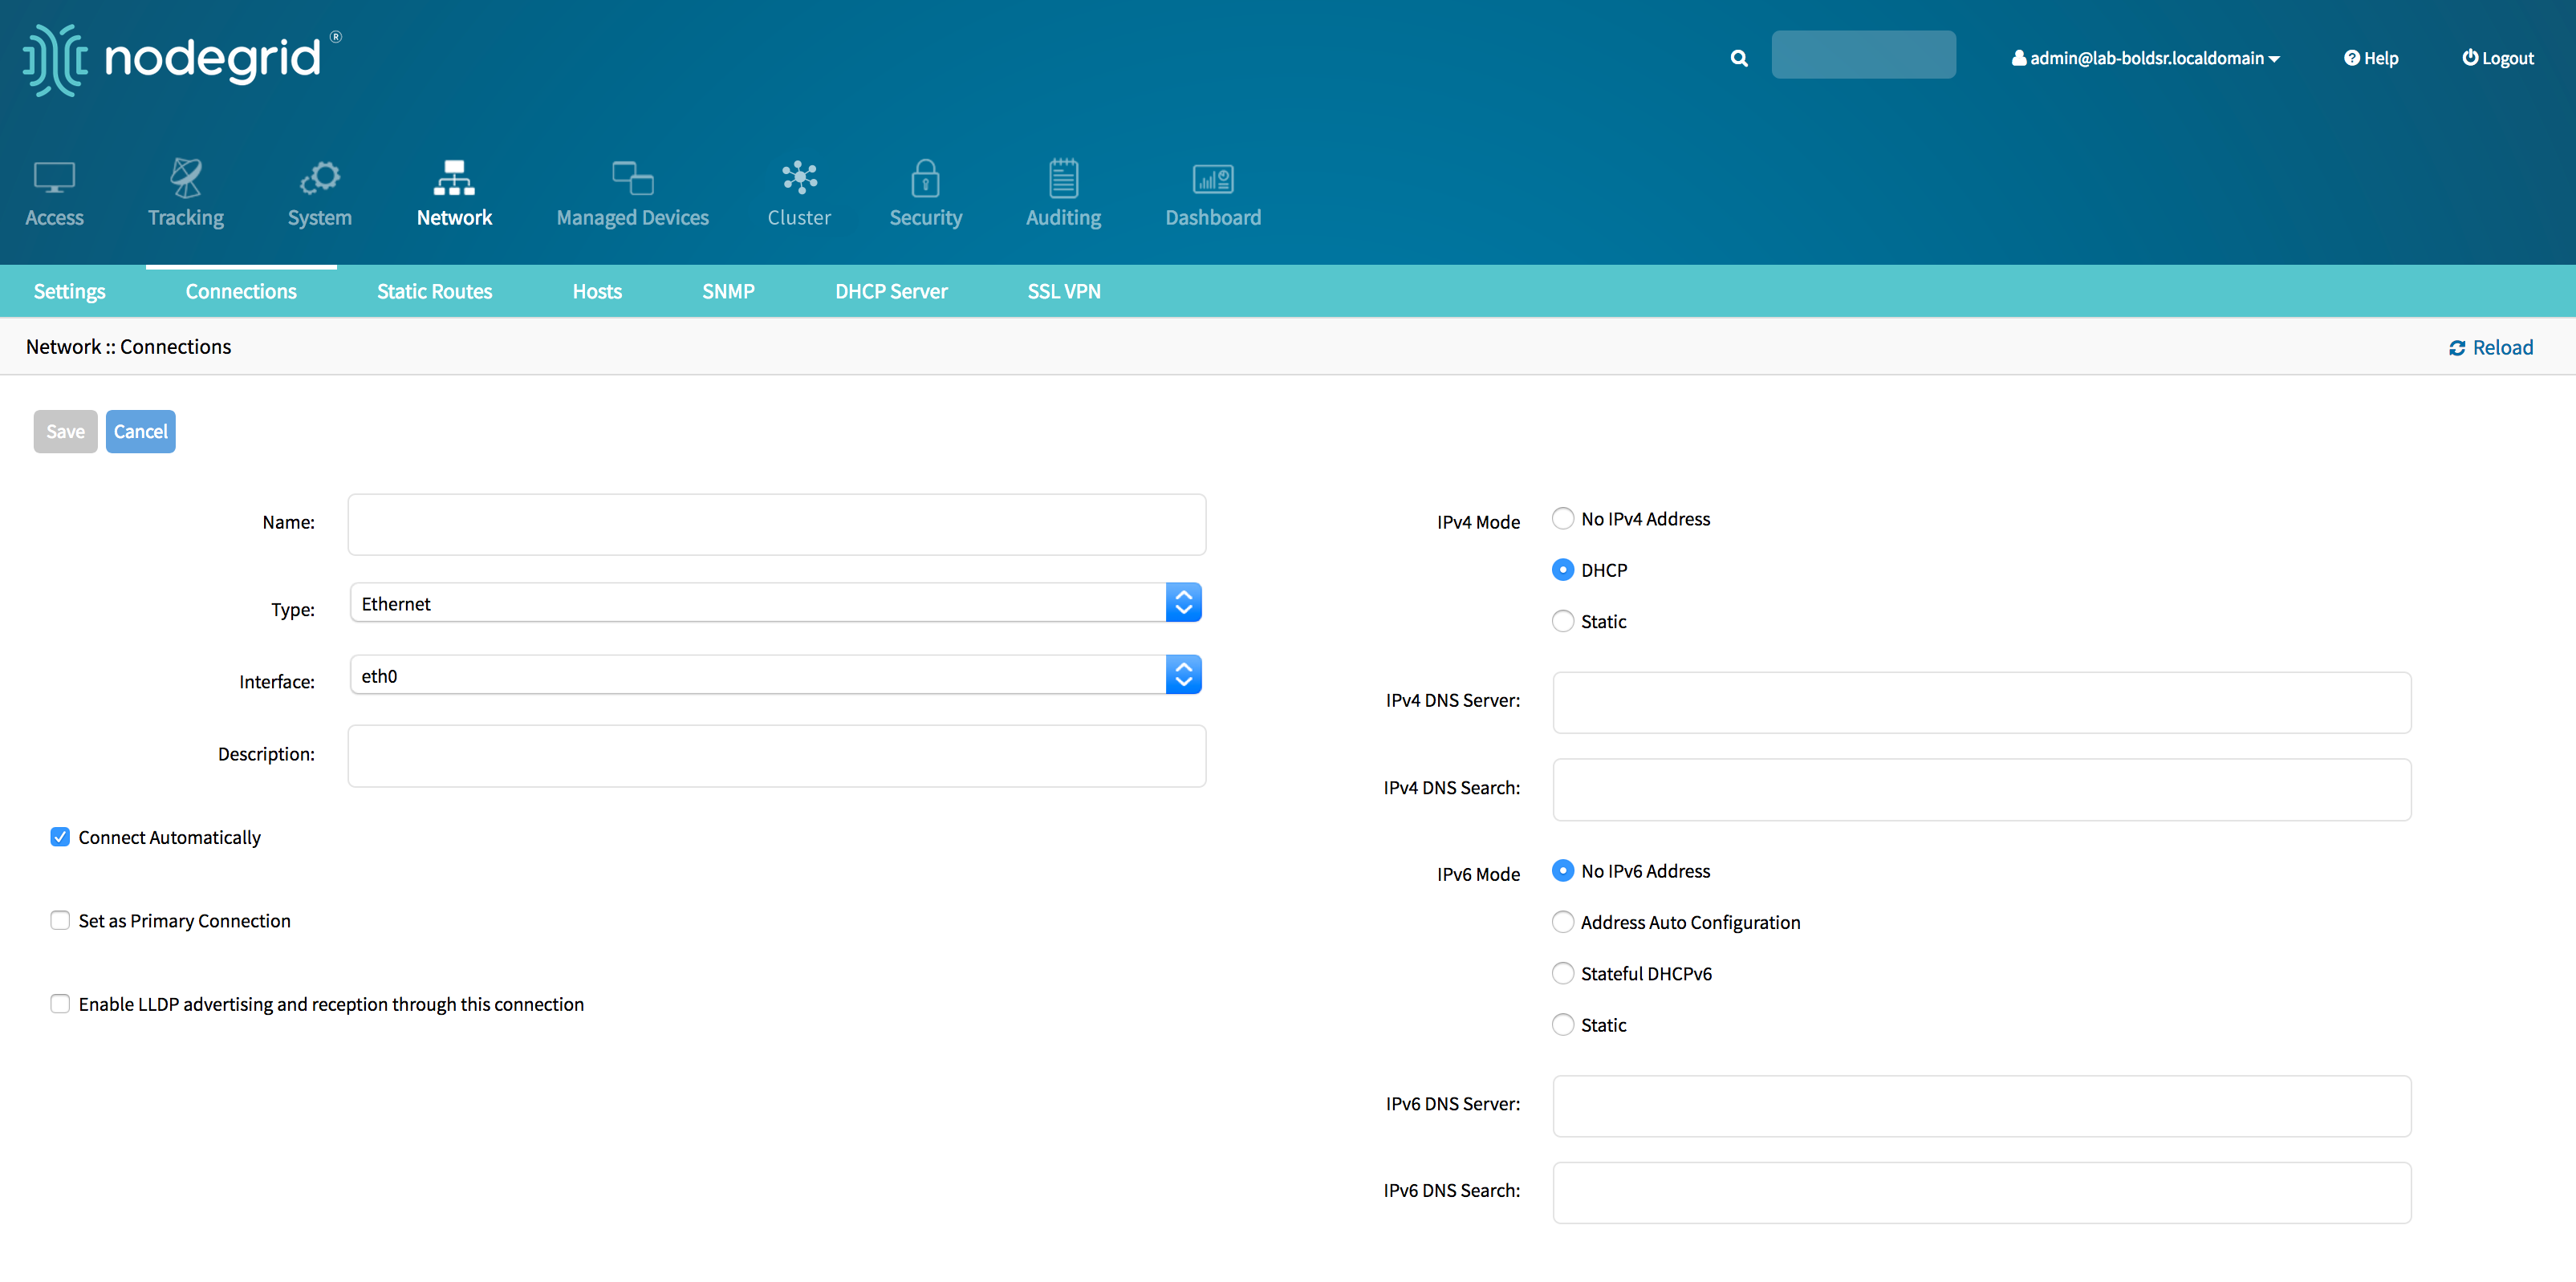Select No IPv6 Address radio button
This screenshot has height=1282, width=2576.
click(x=1562, y=870)
